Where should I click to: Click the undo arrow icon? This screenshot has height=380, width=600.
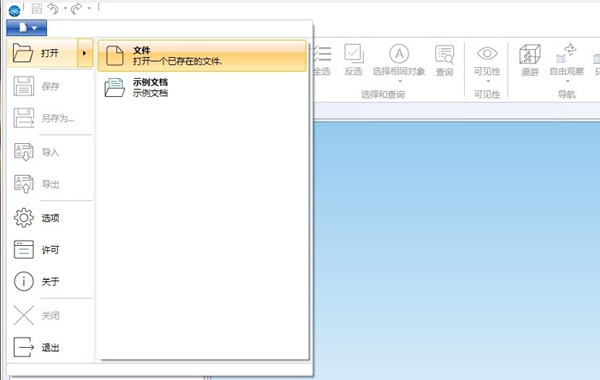[x=53, y=8]
